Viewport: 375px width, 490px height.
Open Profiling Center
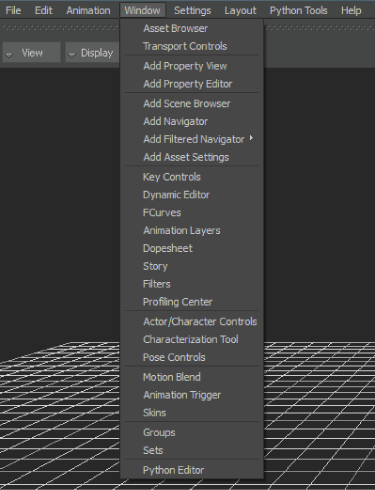coord(192,302)
